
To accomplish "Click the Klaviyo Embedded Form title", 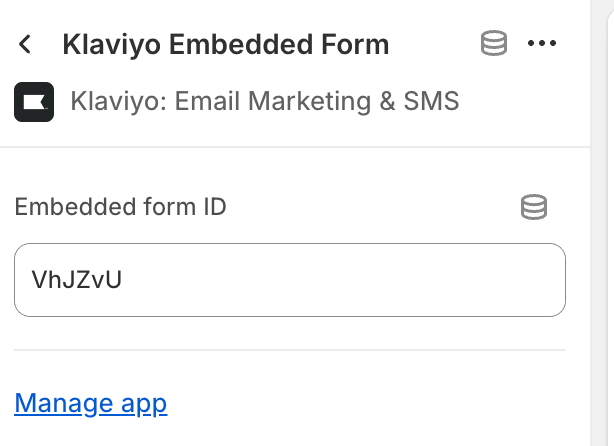I will click(225, 44).
